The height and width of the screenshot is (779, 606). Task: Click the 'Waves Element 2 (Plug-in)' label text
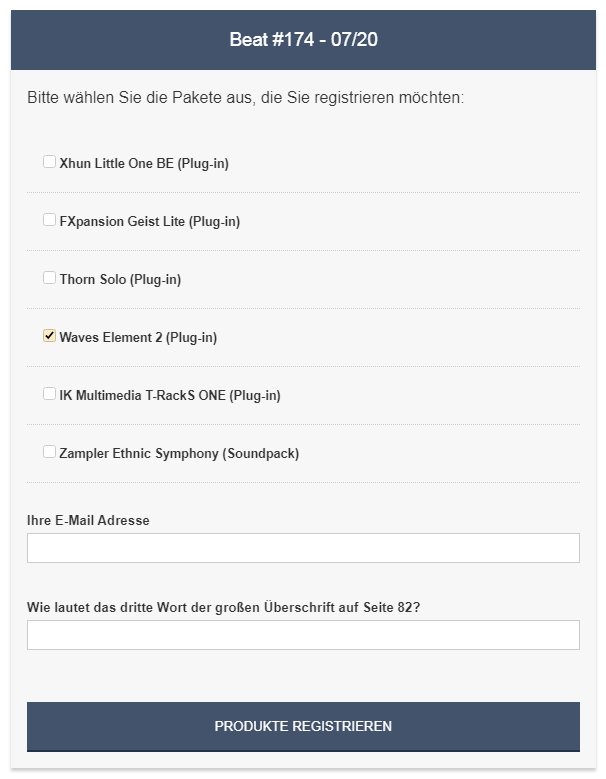[x=138, y=337]
